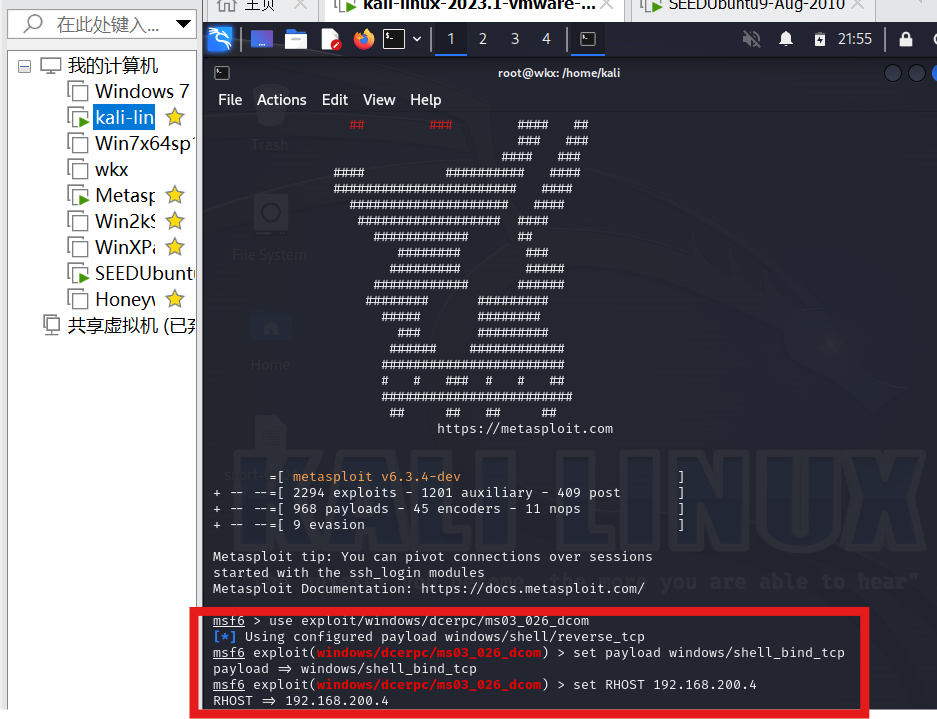Select the Win2k virtual machine
The image size is (937, 719).
pos(125,221)
